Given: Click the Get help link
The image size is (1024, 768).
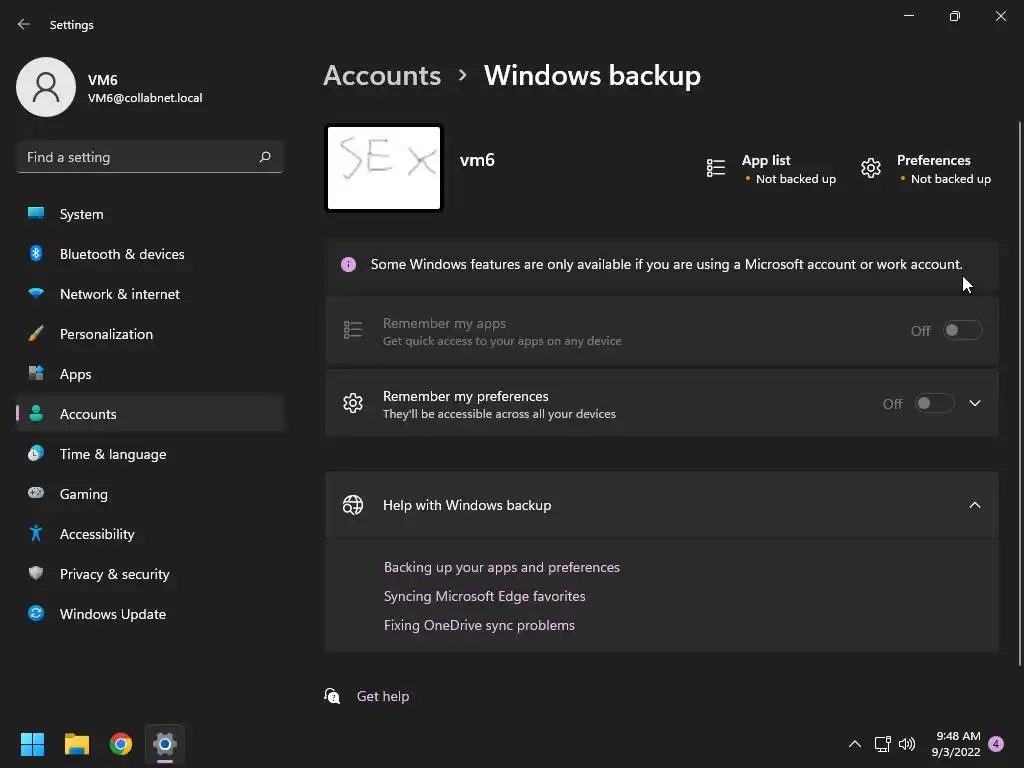Looking at the screenshot, I should click(383, 696).
